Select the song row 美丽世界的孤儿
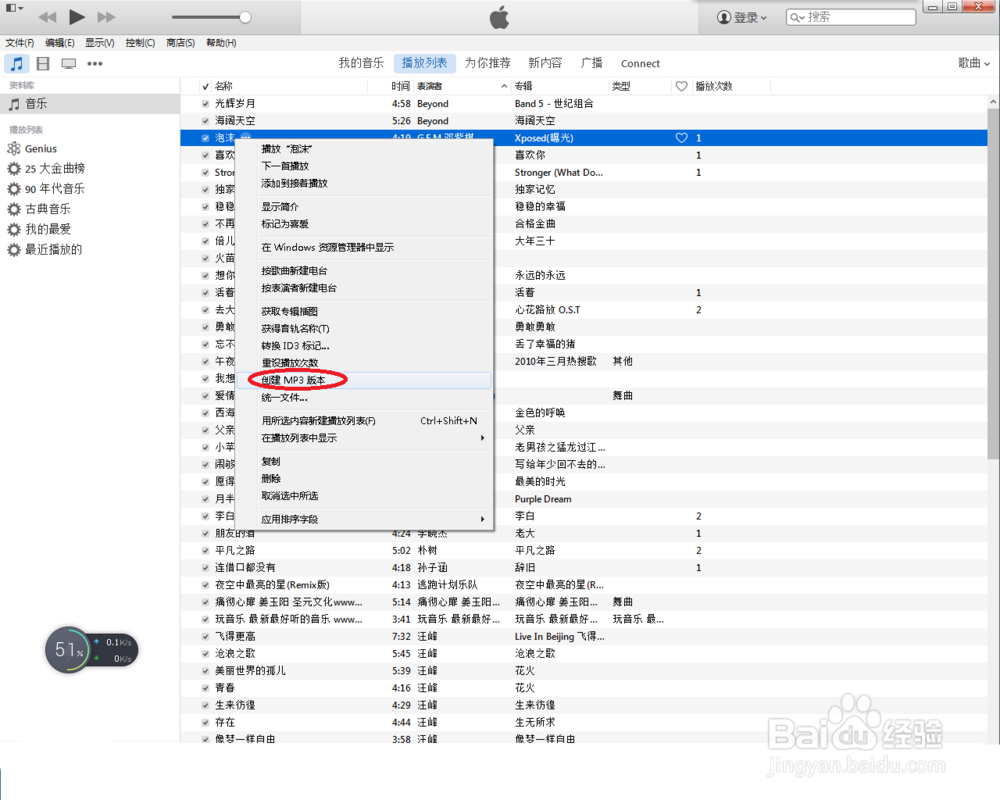The width and height of the screenshot is (1000, 800). (584, 670)
